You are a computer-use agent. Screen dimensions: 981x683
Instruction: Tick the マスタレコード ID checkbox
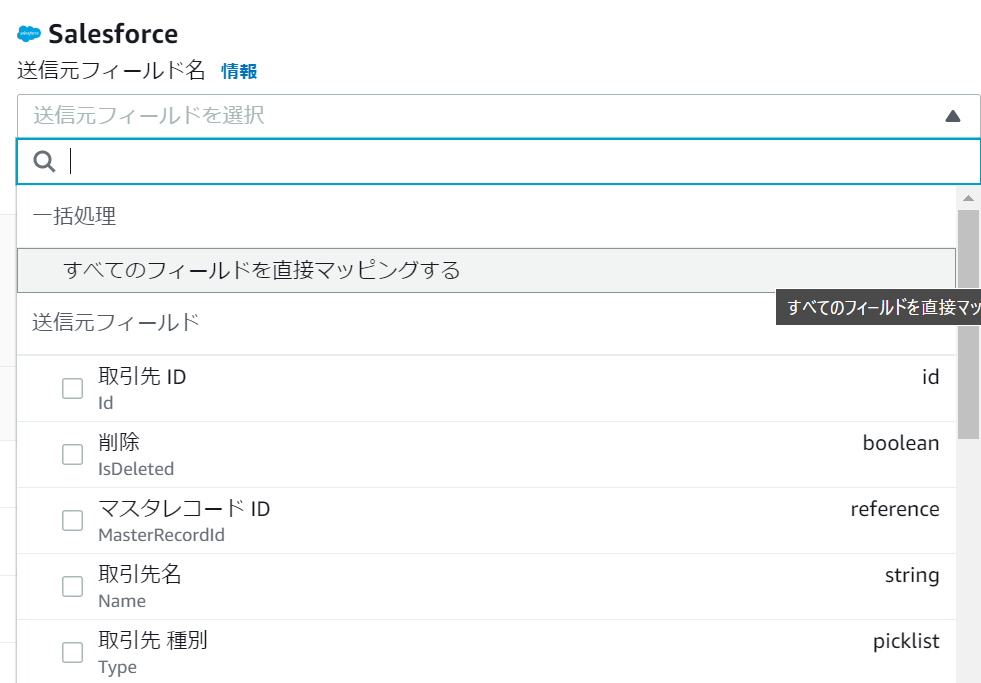point(73,520)
